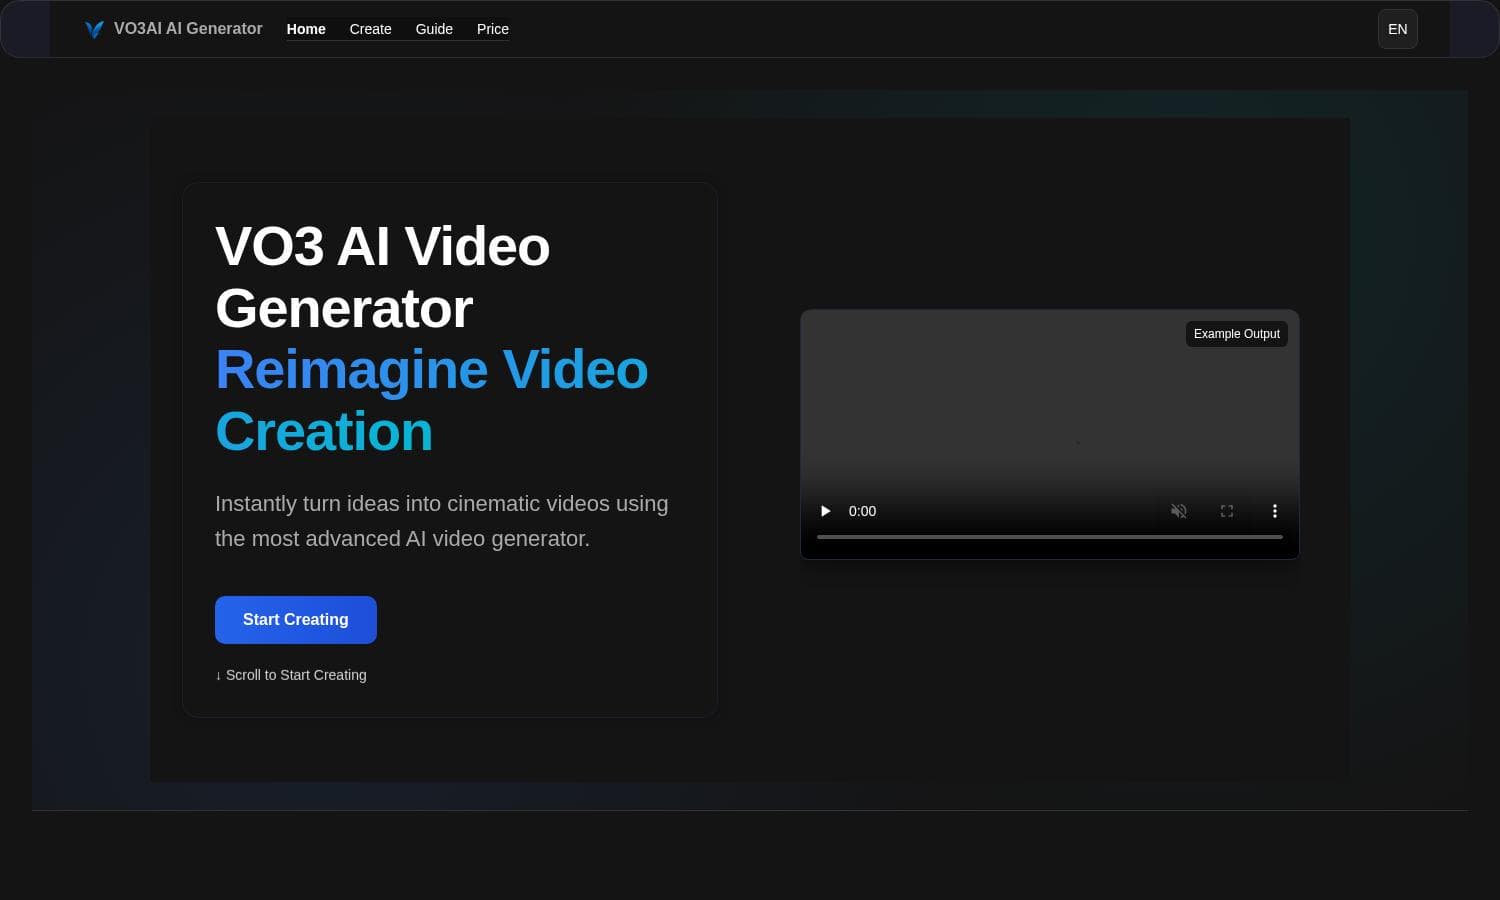Click the VO3AI logo icon
Screen dimensions: 1500x900
coord(93,29)
